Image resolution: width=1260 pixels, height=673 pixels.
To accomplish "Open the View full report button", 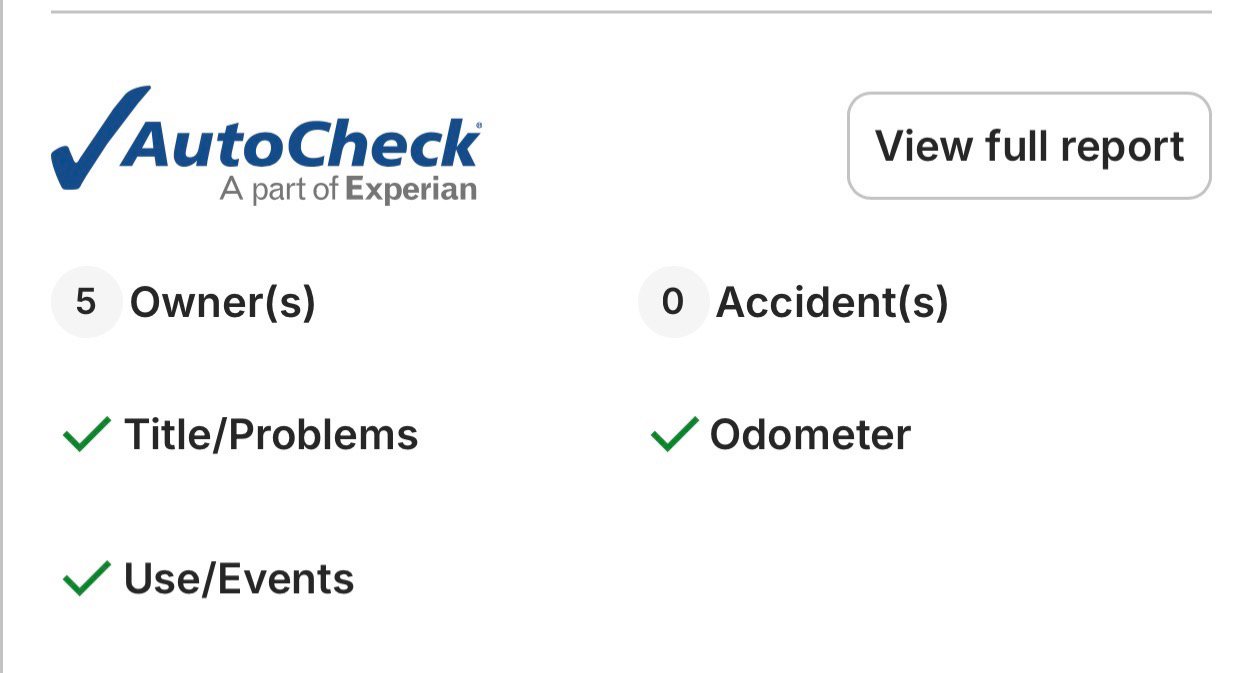I will coord(1029,146).
